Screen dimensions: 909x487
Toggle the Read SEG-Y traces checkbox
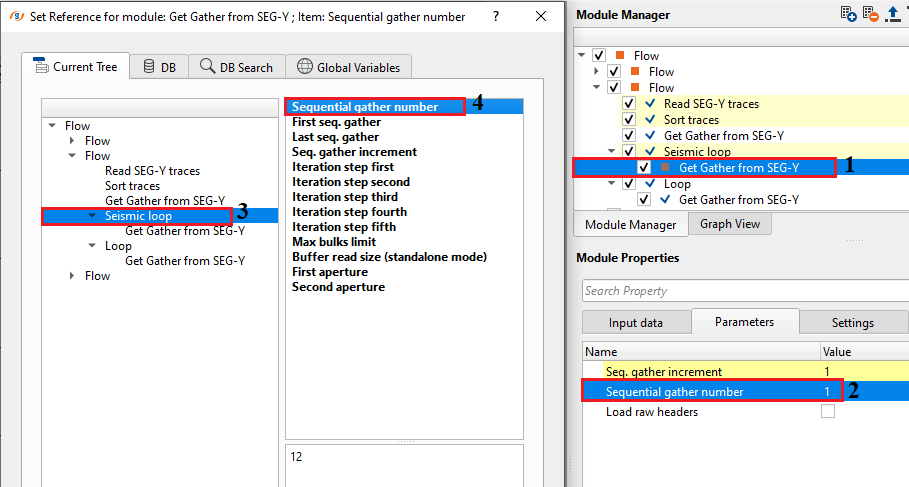[629, 104]
